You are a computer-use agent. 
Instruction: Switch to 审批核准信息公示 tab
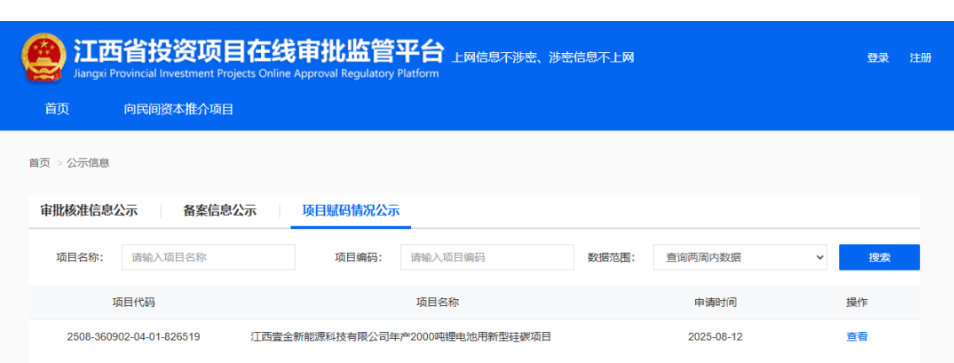click(x=89, y=211)
